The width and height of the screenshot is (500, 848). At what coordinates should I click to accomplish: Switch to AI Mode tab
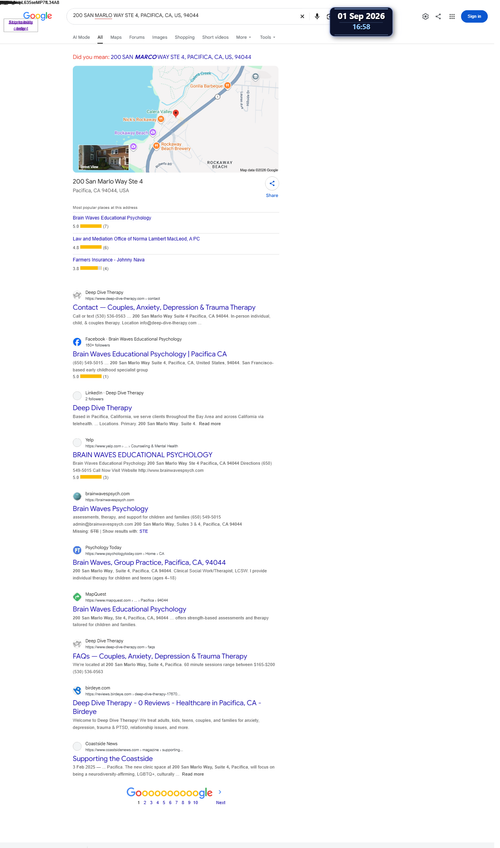(81, 37)
